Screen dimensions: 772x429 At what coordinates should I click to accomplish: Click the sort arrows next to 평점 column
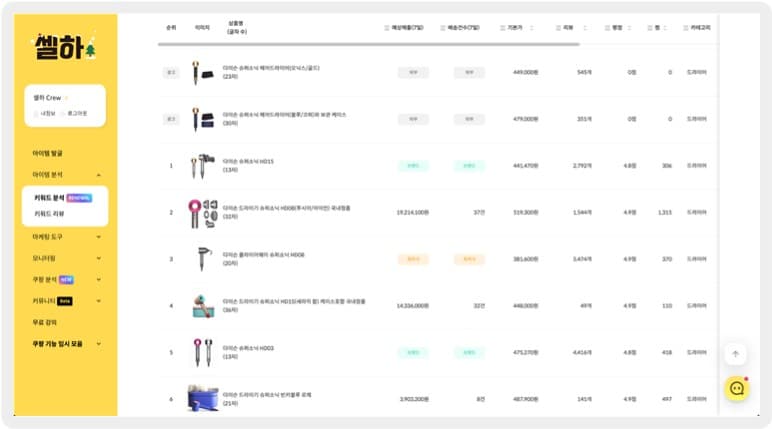click(629, 28)
